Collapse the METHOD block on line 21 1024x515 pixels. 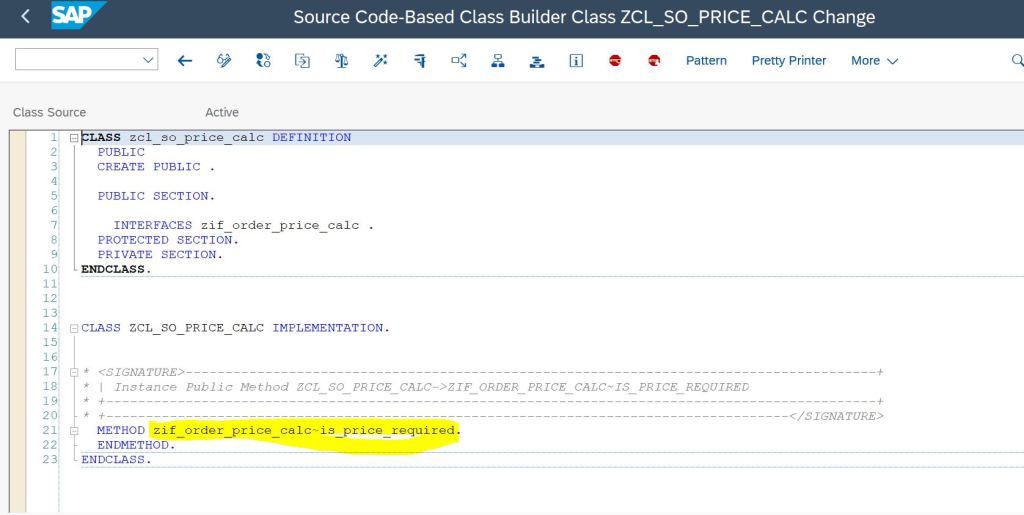click(74, 431)
